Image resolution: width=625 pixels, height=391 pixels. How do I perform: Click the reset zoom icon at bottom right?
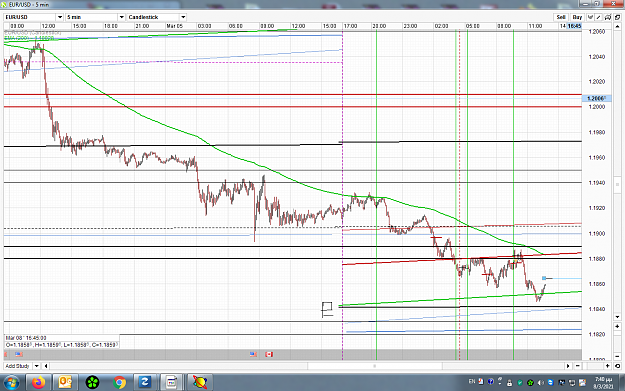tap(617, 366)
